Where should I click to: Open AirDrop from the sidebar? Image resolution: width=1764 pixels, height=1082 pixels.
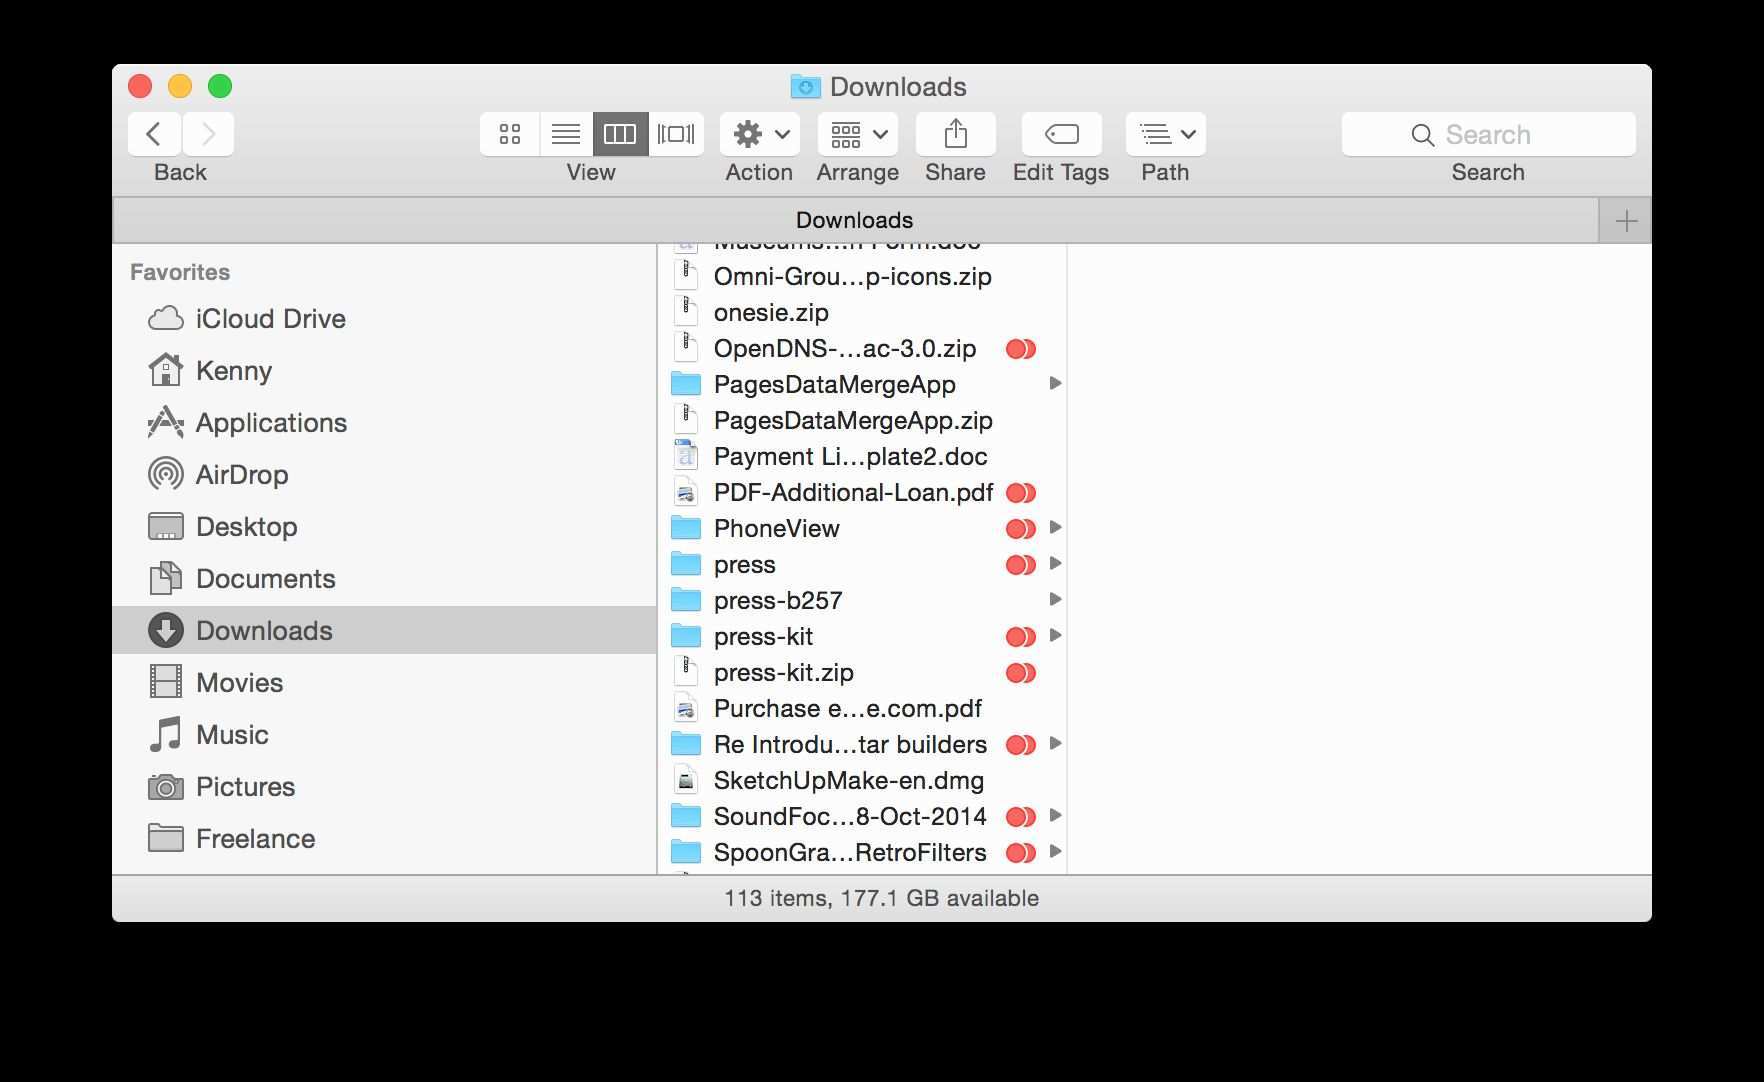tap(241, 475)
